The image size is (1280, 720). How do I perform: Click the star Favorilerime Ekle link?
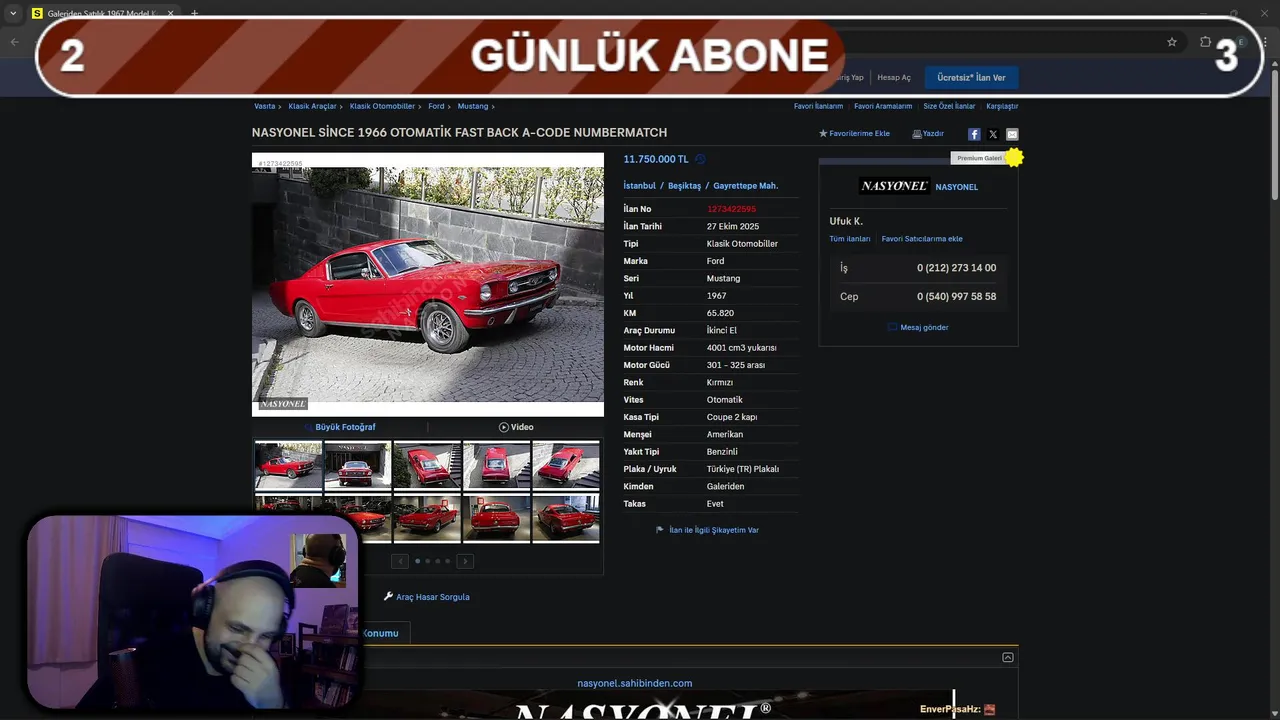[854, 134]
